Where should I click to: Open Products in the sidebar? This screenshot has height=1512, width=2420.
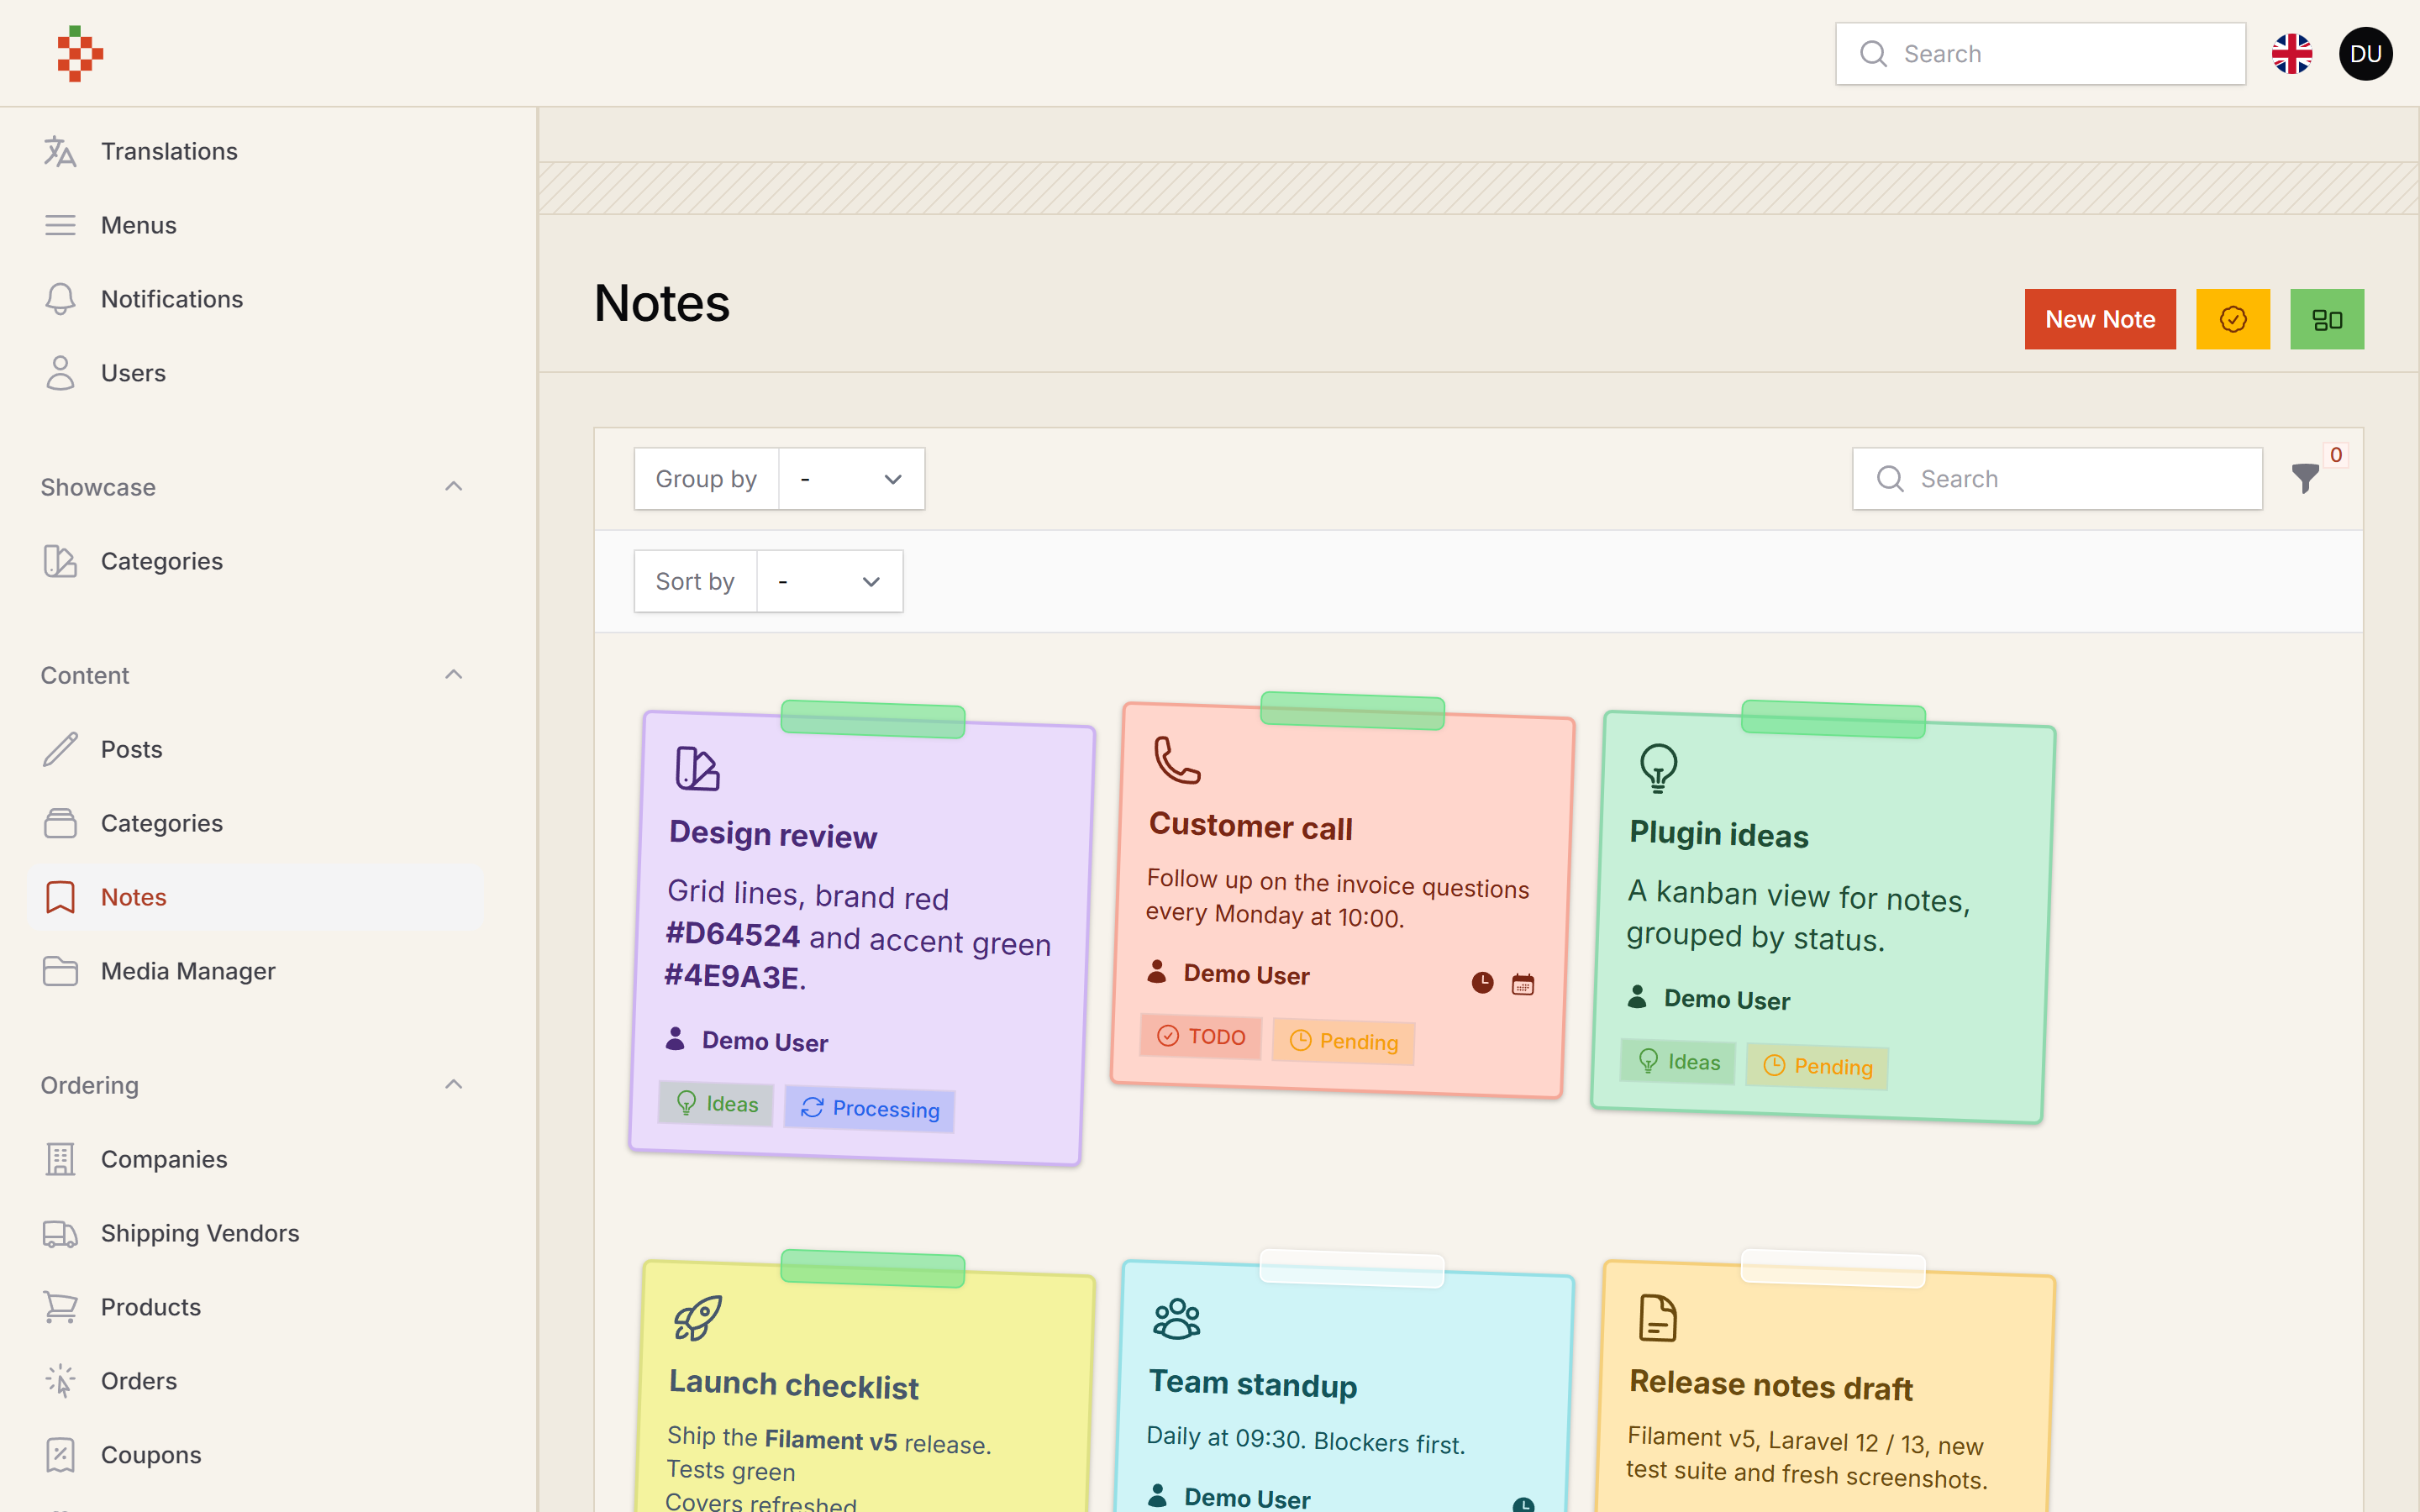(x=256, y=1307)
